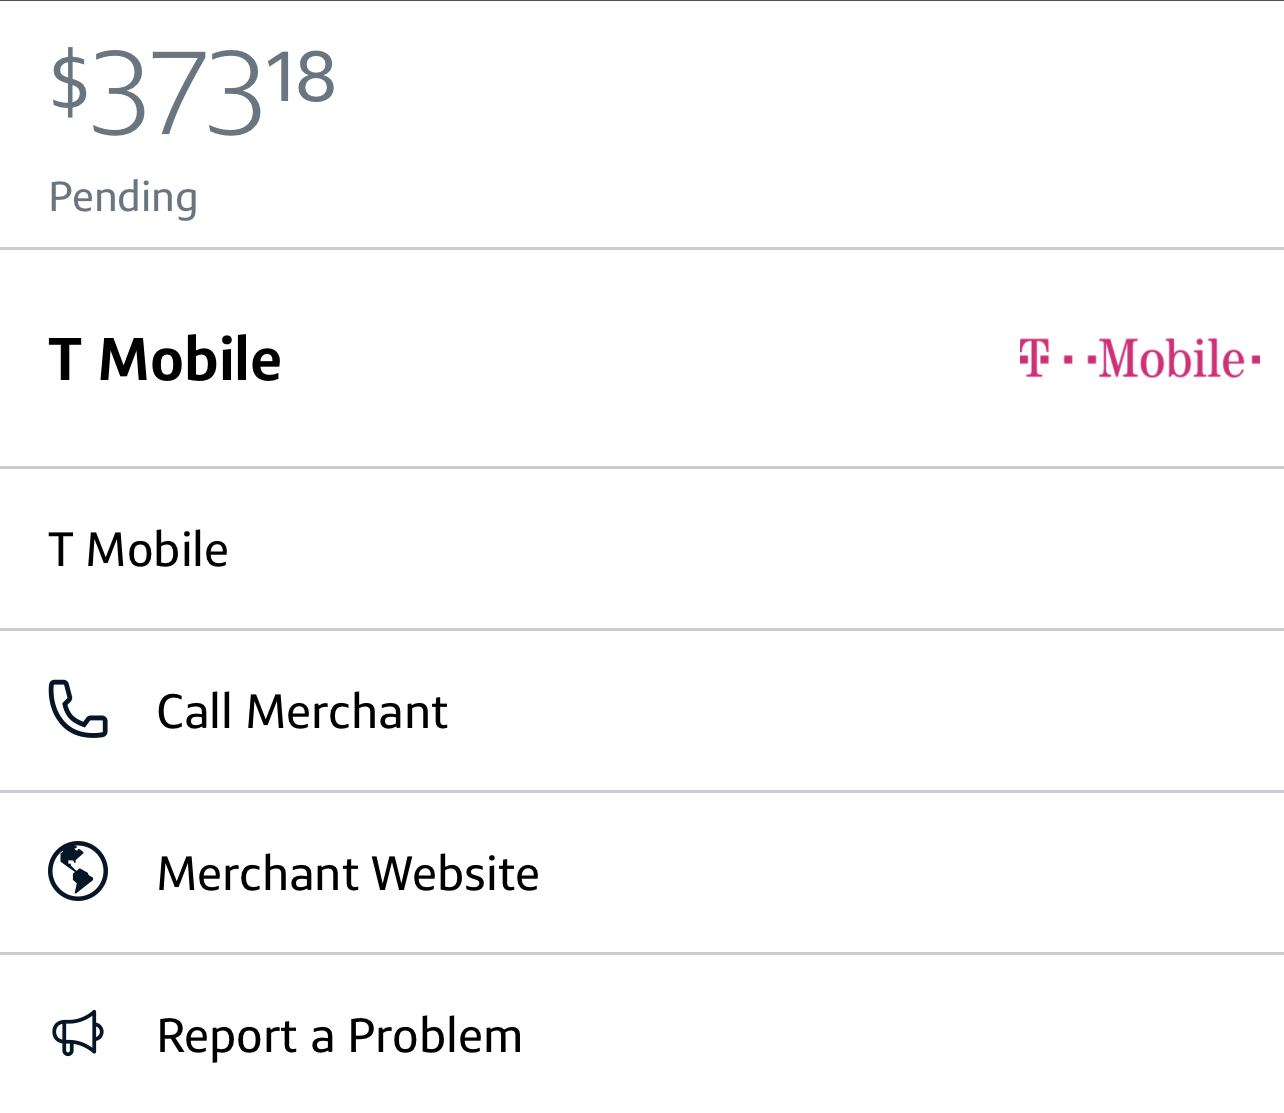1284x1113 pixels.
Task: Tap the cents superscript 18
Action: [300, 78]
